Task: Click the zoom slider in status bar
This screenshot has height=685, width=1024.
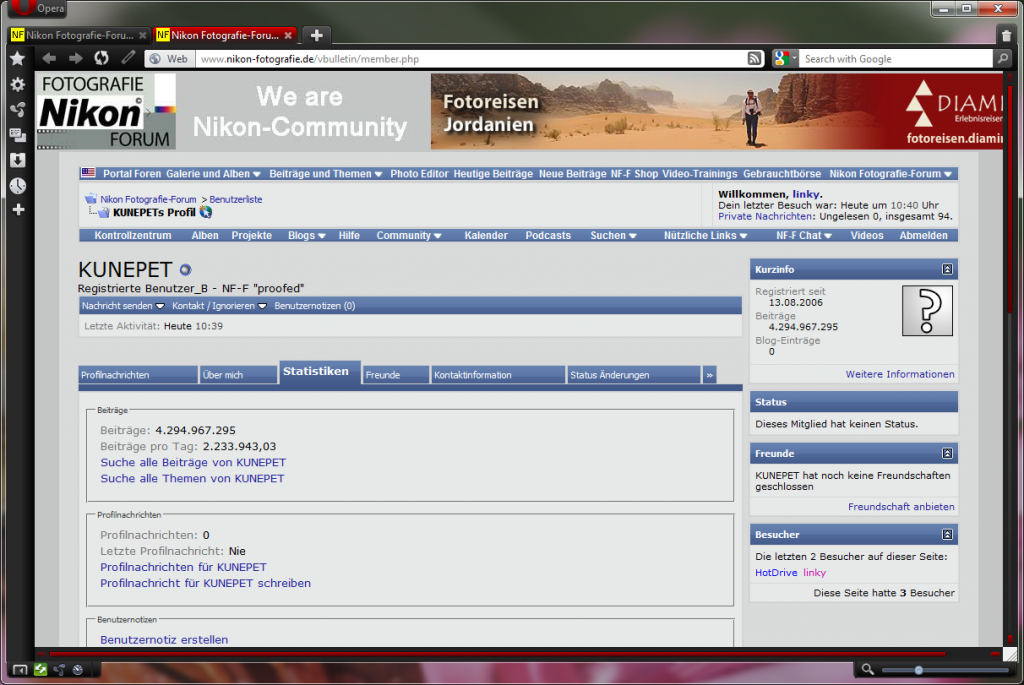Action: 945,670
